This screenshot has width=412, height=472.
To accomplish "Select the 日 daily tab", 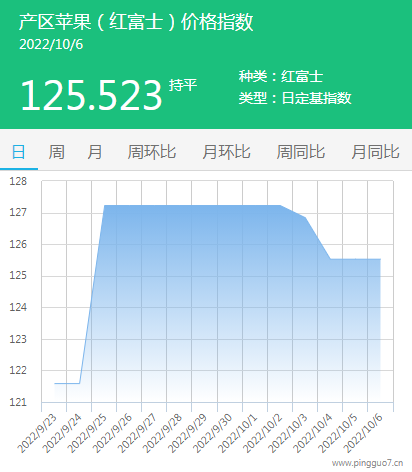I will click(x=19, y=152).
